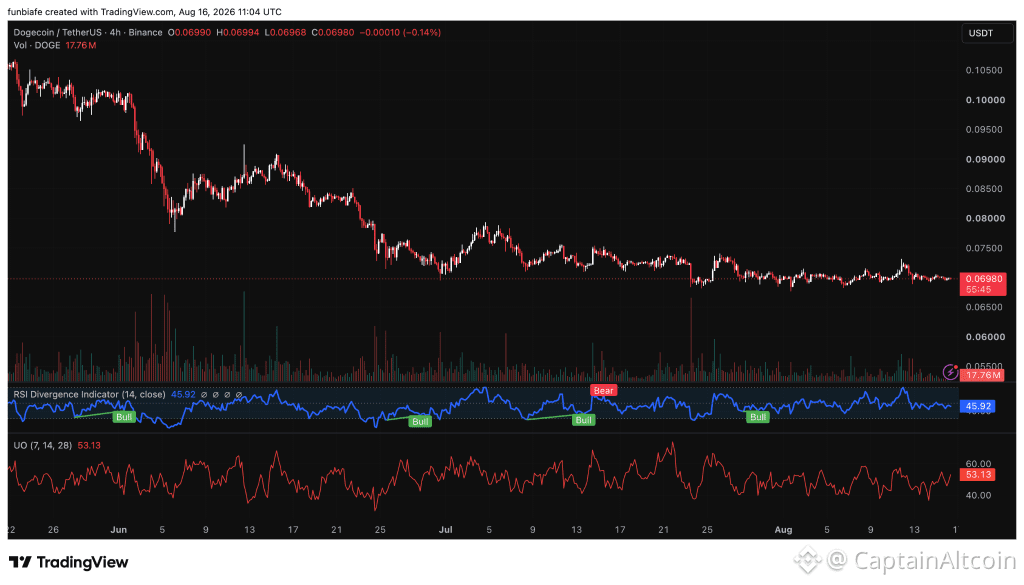Viewport: 1024px width, 585px height.
Task: Click the 0.09000 price axis level
Action: (x=985, y=159)
